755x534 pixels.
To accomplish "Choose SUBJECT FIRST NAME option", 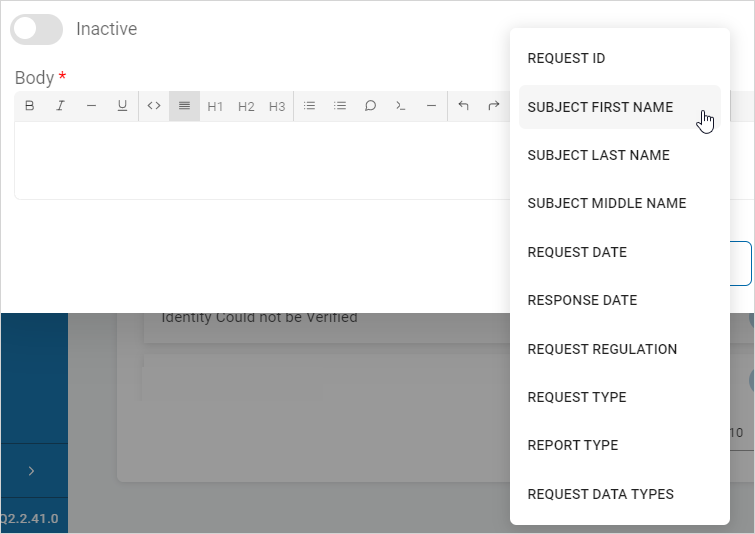I will point(600,107).
